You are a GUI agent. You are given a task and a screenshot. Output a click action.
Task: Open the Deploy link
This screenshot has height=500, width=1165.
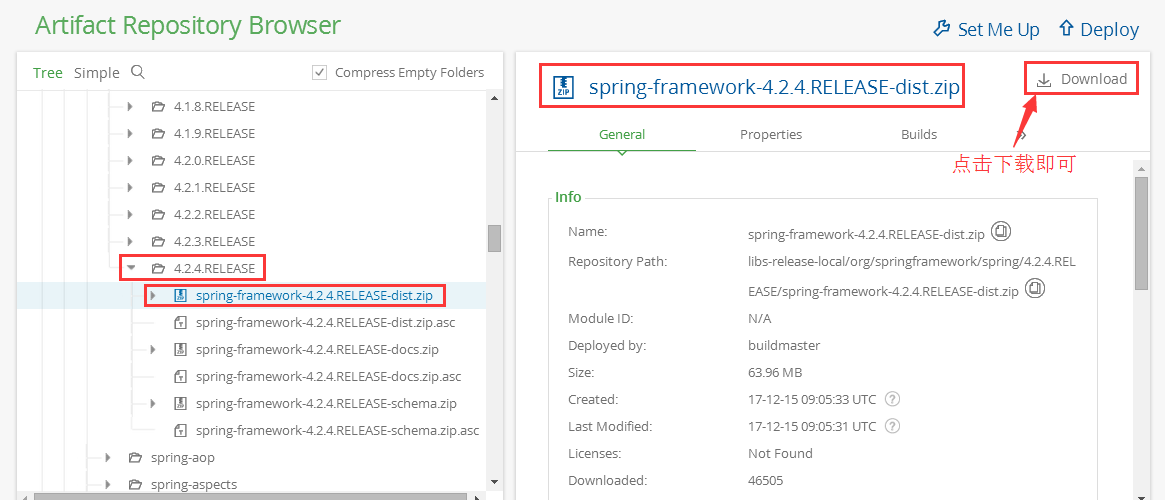click(x=1109, y=30)
